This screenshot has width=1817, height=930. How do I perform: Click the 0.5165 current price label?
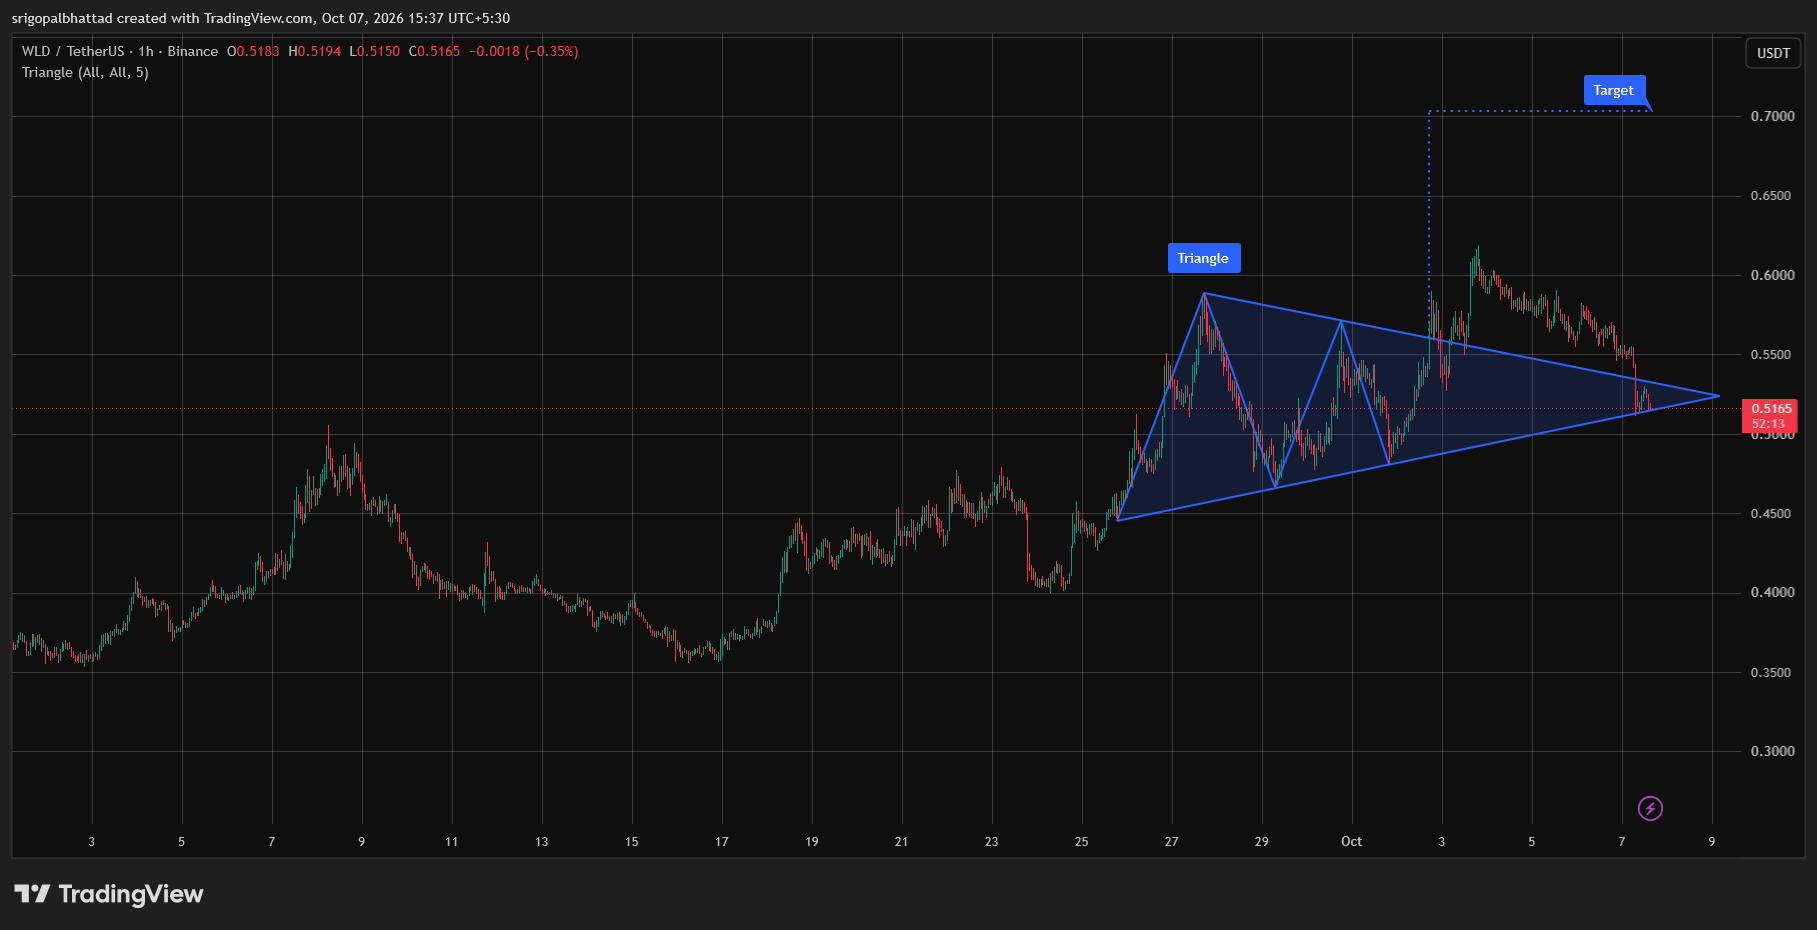coord(1771,415)
